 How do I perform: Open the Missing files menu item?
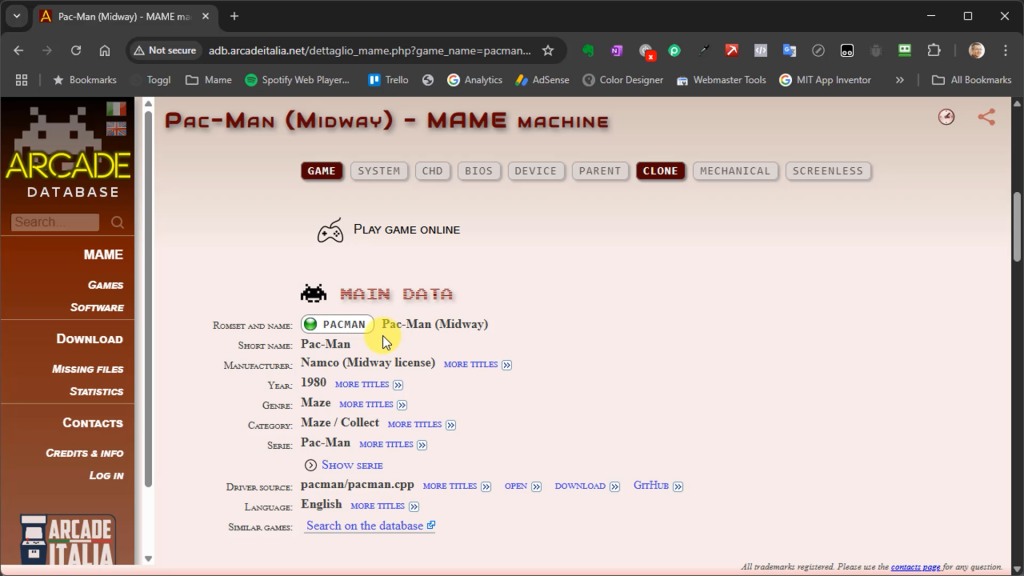point(88,369)
